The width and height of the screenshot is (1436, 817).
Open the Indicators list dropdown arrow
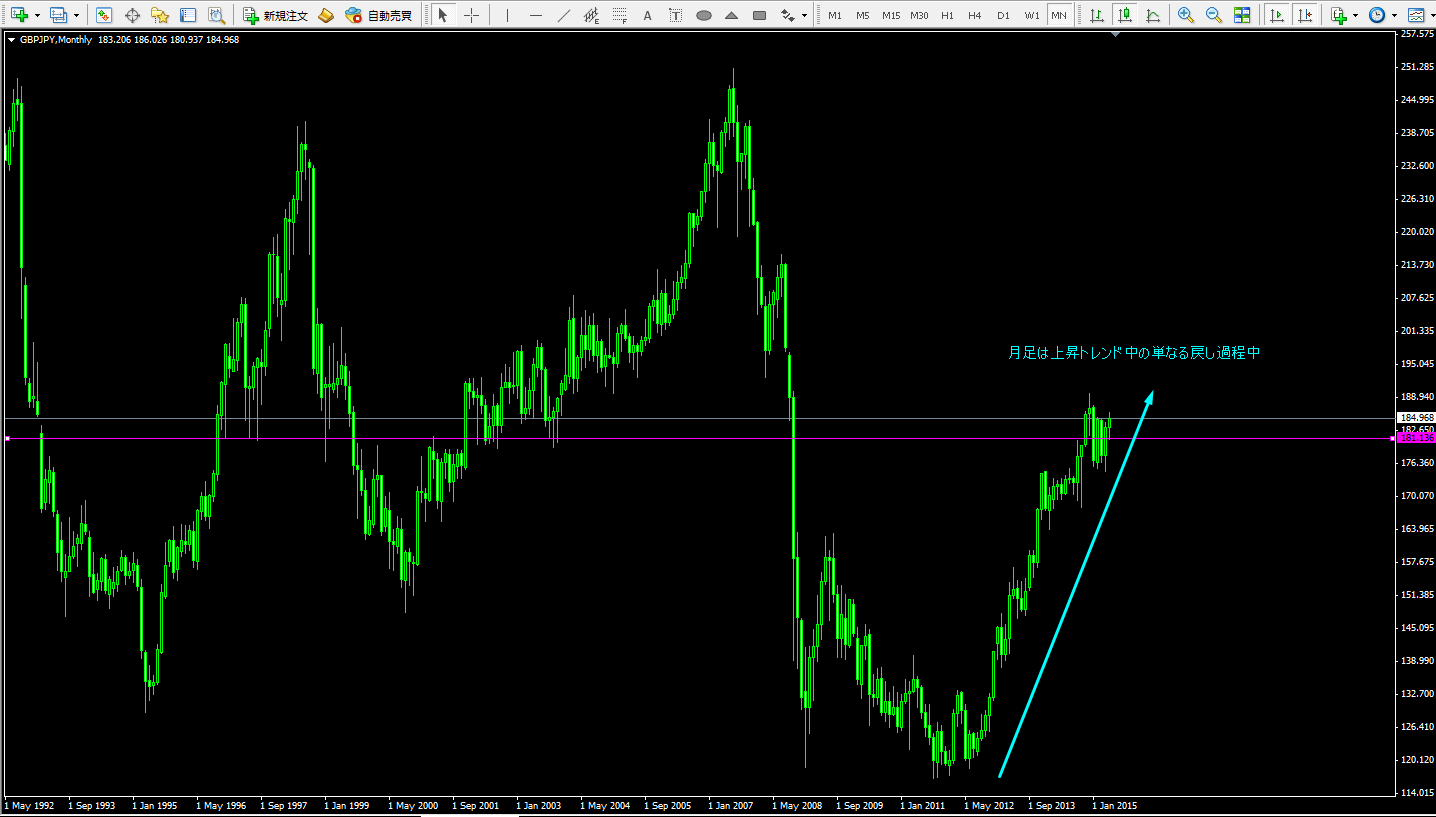(x=1355, y=16)
